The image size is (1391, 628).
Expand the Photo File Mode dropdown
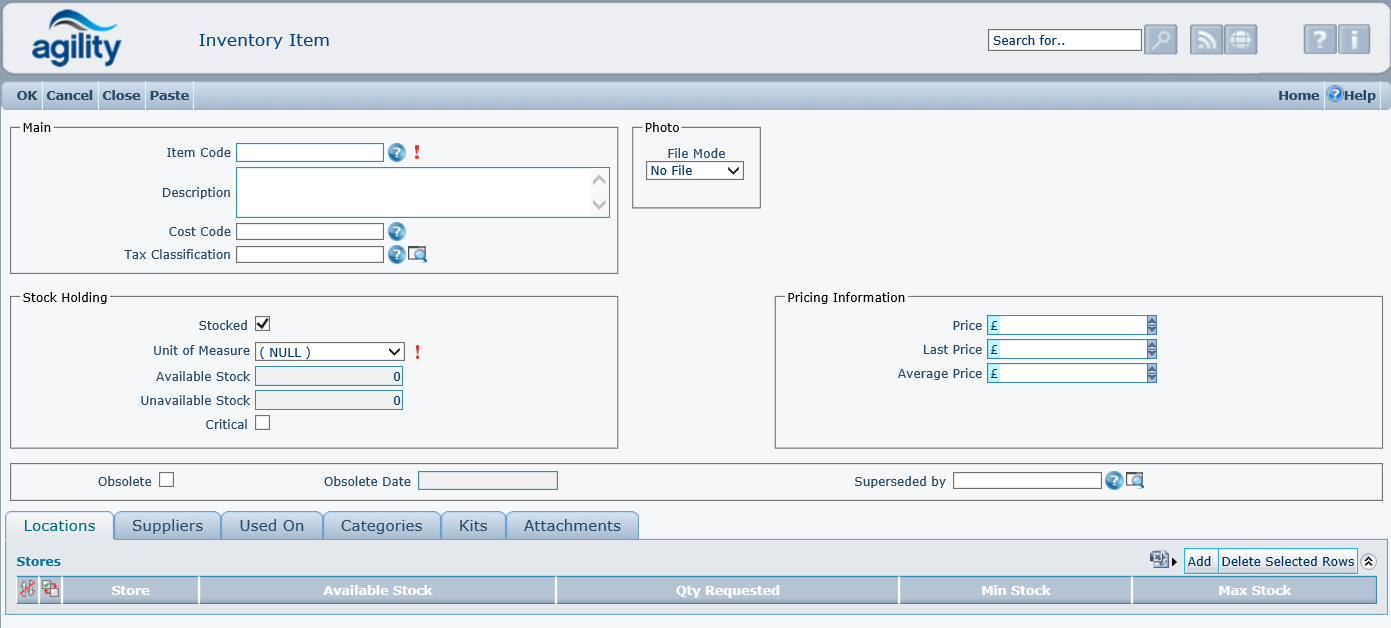[x=695, y=171]
